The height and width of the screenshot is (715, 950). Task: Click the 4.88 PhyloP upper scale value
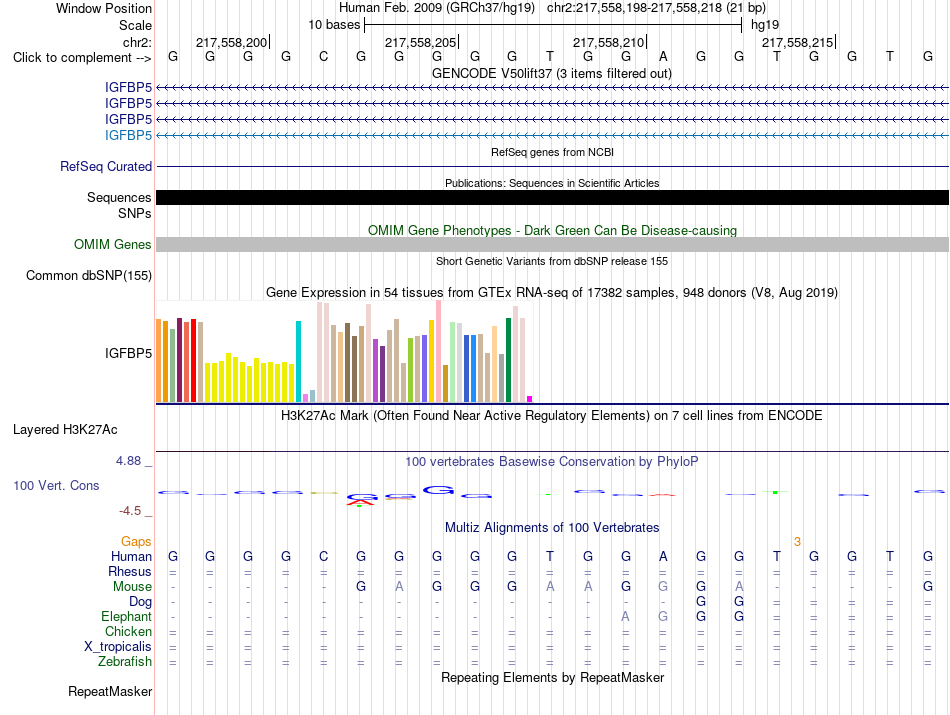(x=128, y=461)
